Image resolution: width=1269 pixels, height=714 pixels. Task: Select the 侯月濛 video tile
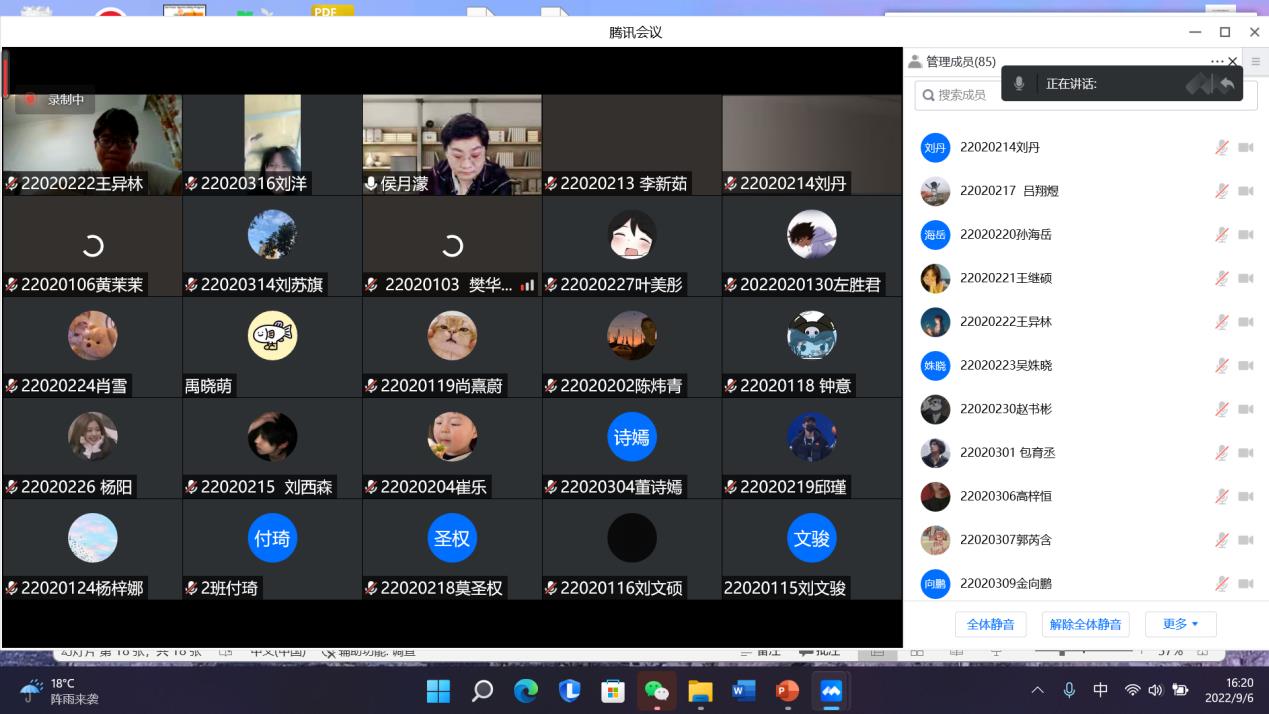point(452,145)
